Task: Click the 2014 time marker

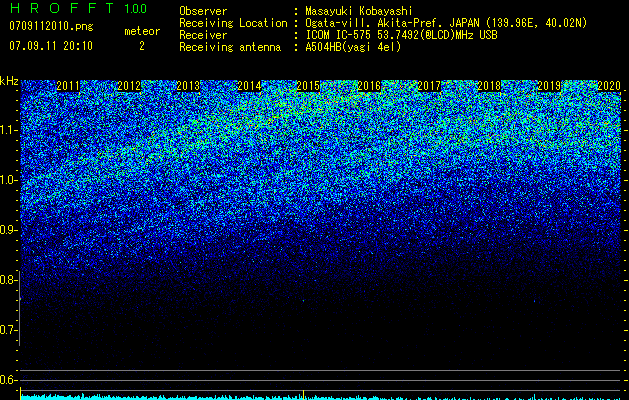Action: click(x=249, y=86)
